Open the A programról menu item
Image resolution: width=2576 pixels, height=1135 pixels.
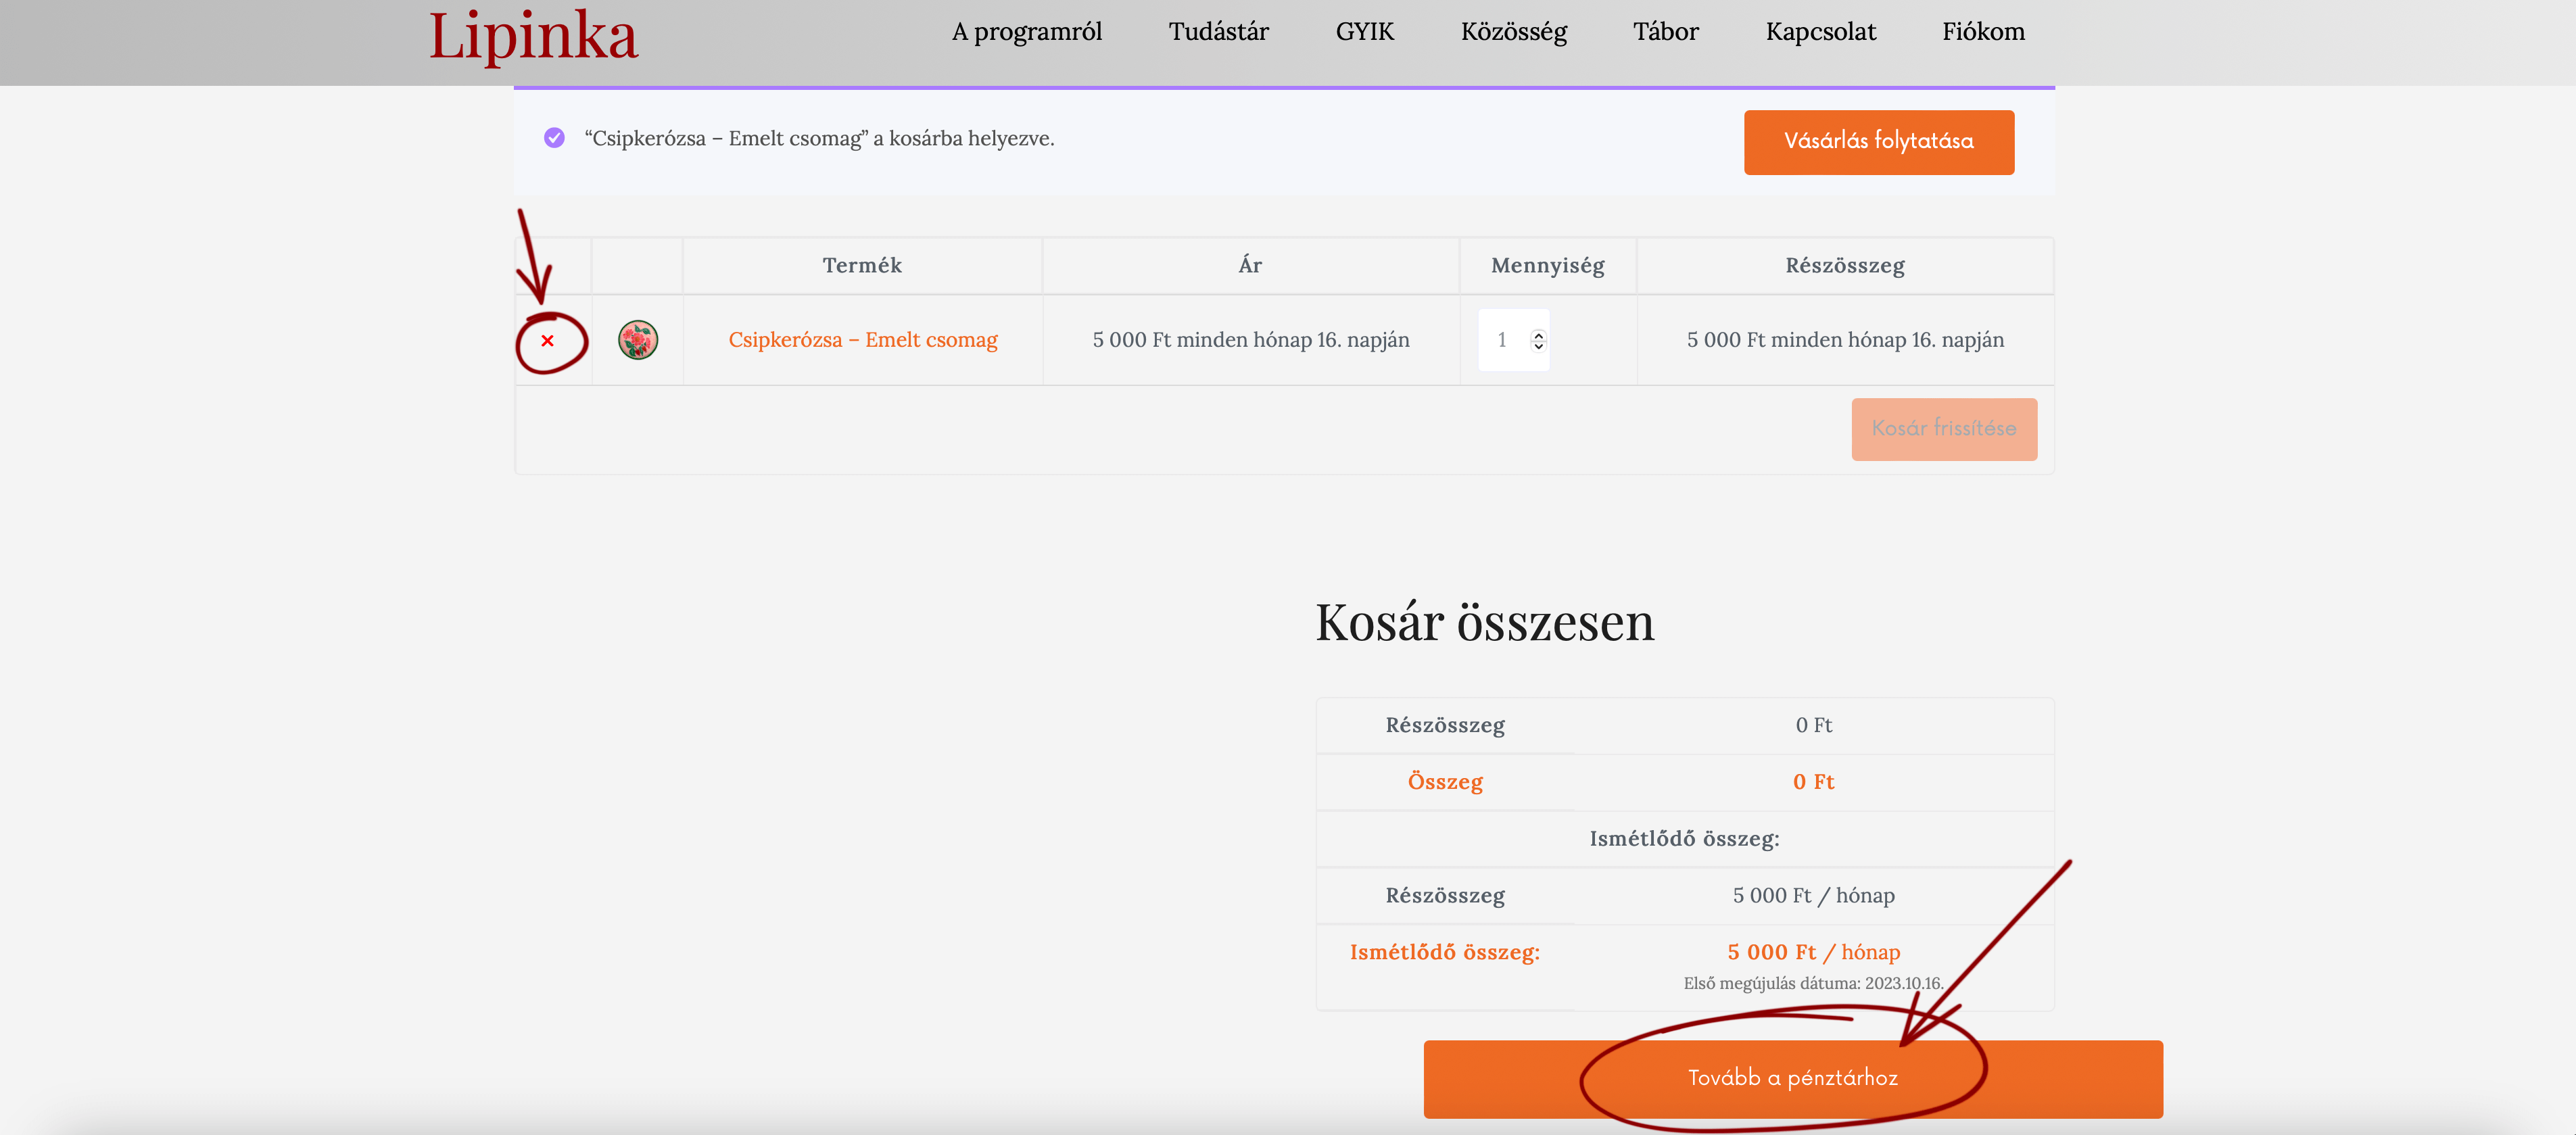tap(1026, 32)
